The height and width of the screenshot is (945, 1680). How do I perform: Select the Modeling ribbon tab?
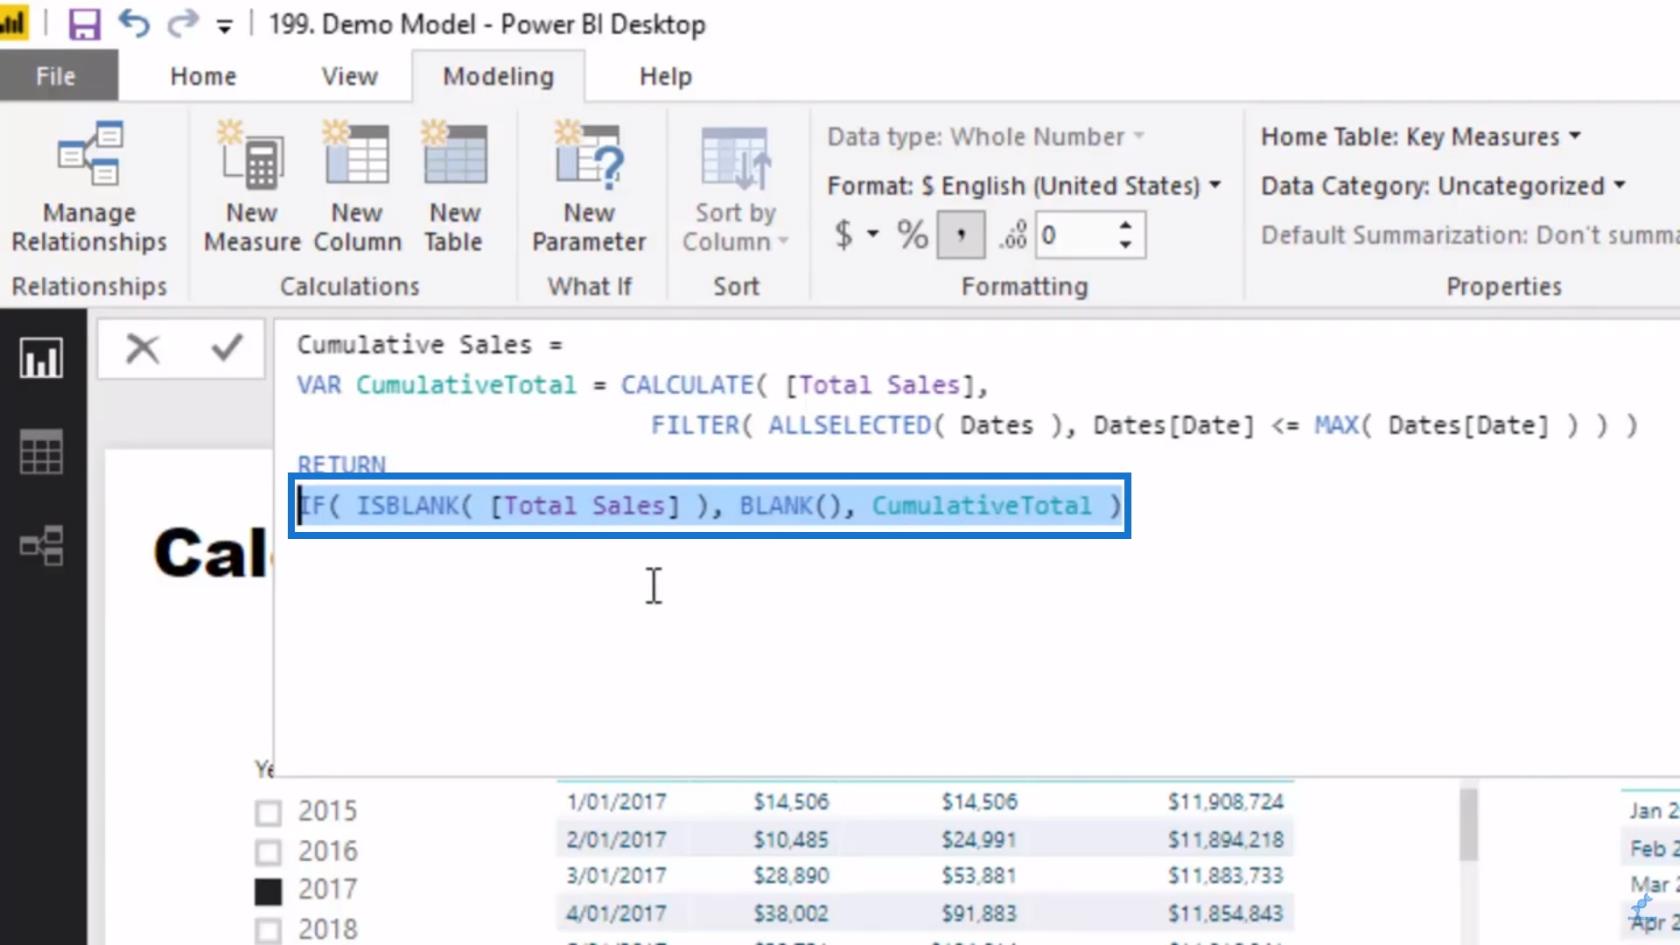click(x=498, y=76)
